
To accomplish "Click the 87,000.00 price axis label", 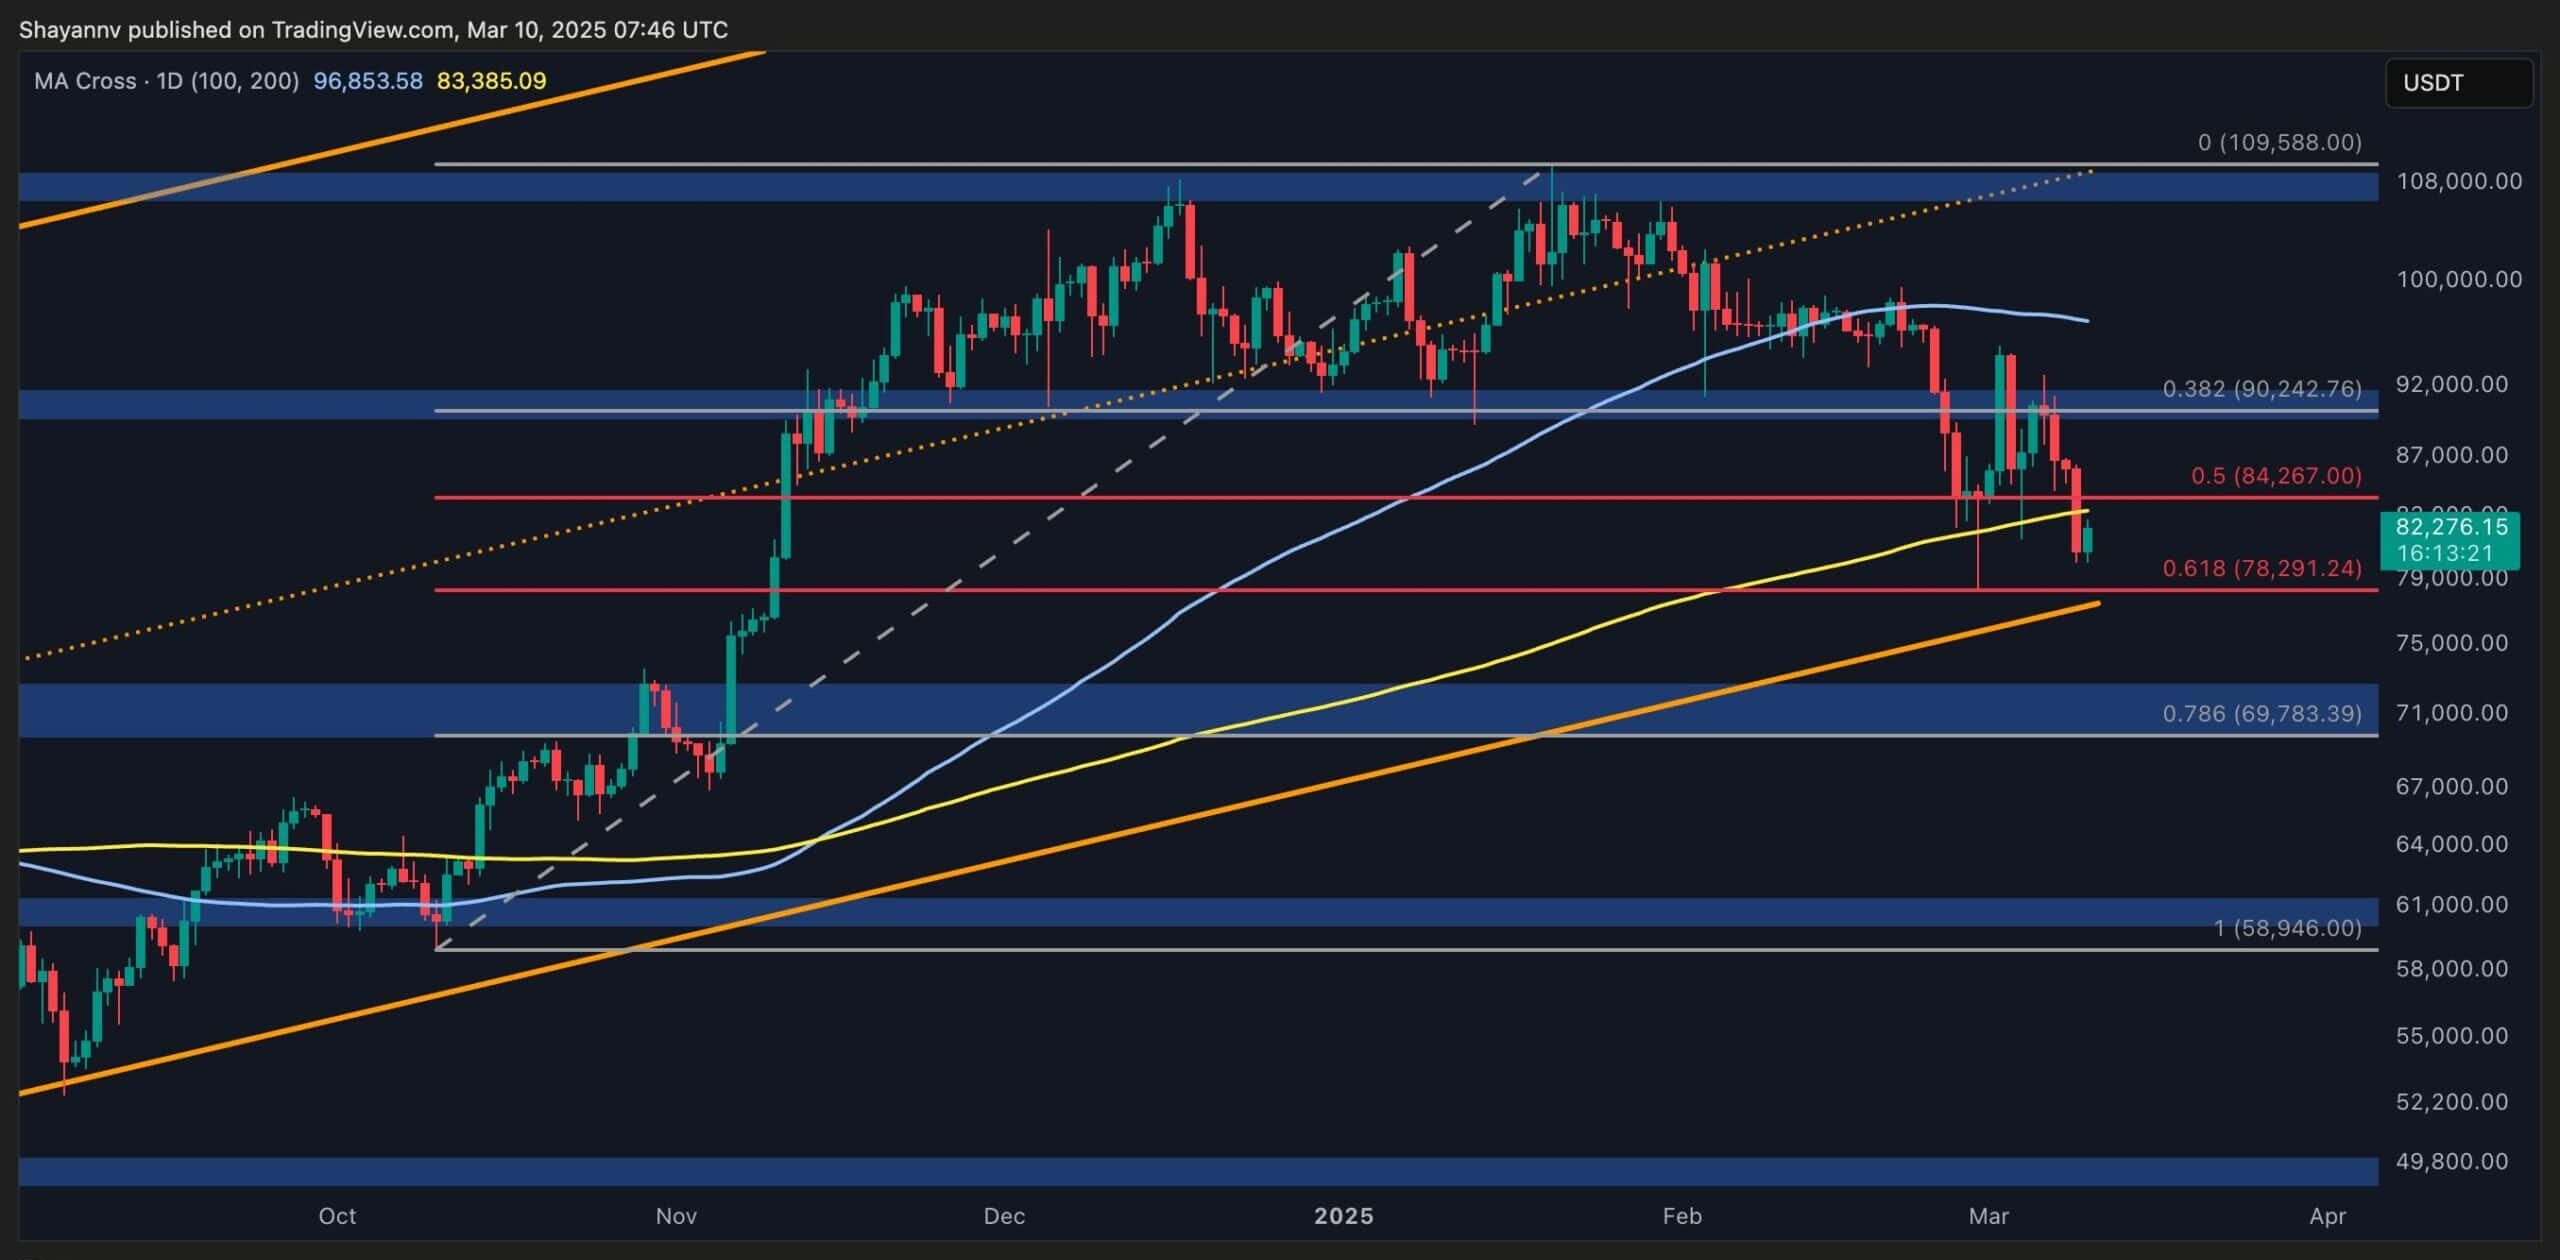I will [2452, 455].
